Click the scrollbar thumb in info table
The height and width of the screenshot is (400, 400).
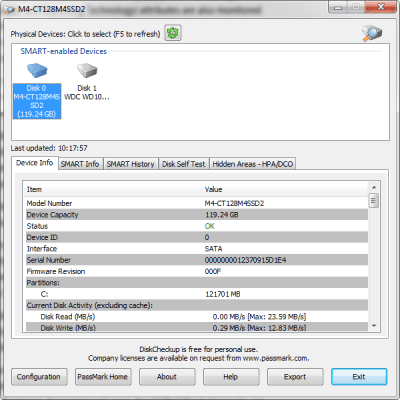374,200
